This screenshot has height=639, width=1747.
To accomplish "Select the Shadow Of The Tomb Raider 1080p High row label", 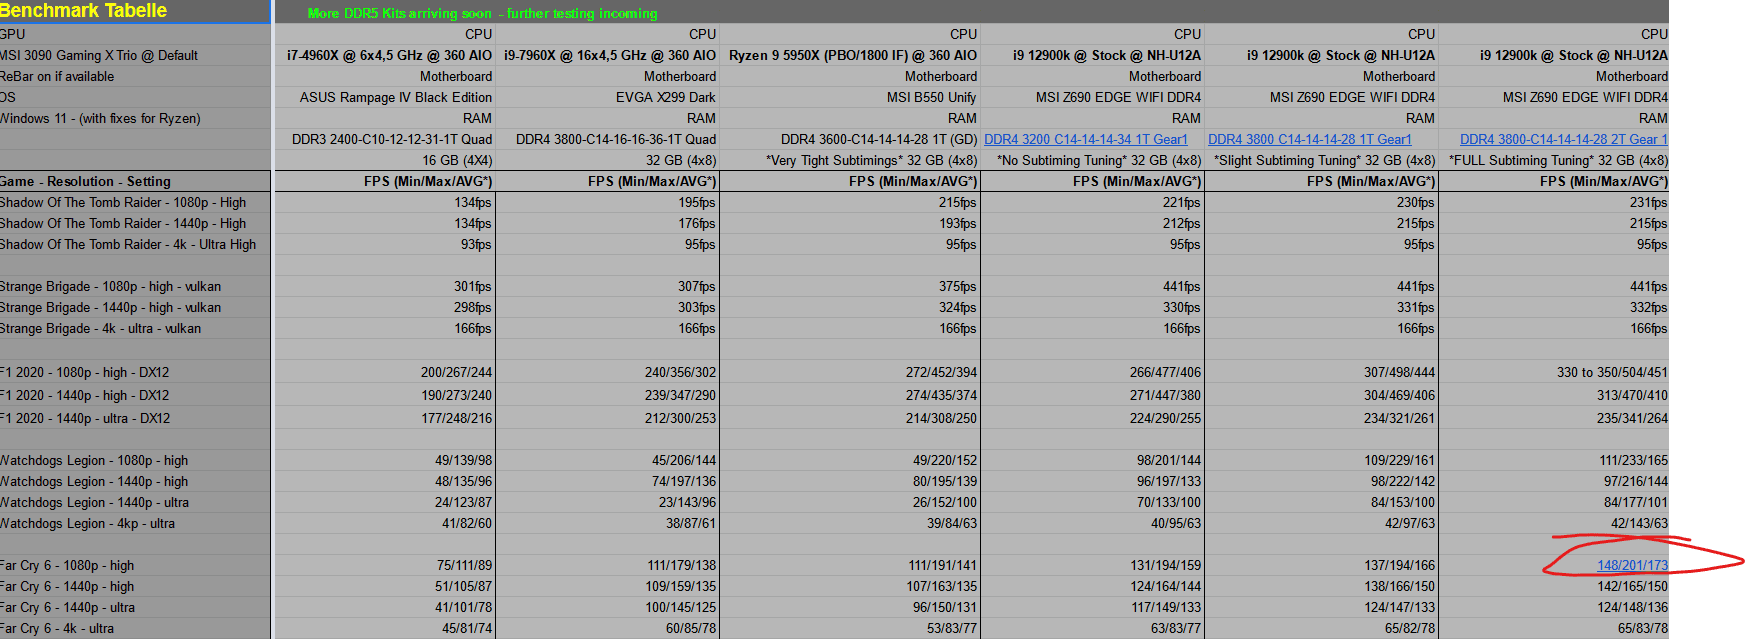I will [123, 203].
